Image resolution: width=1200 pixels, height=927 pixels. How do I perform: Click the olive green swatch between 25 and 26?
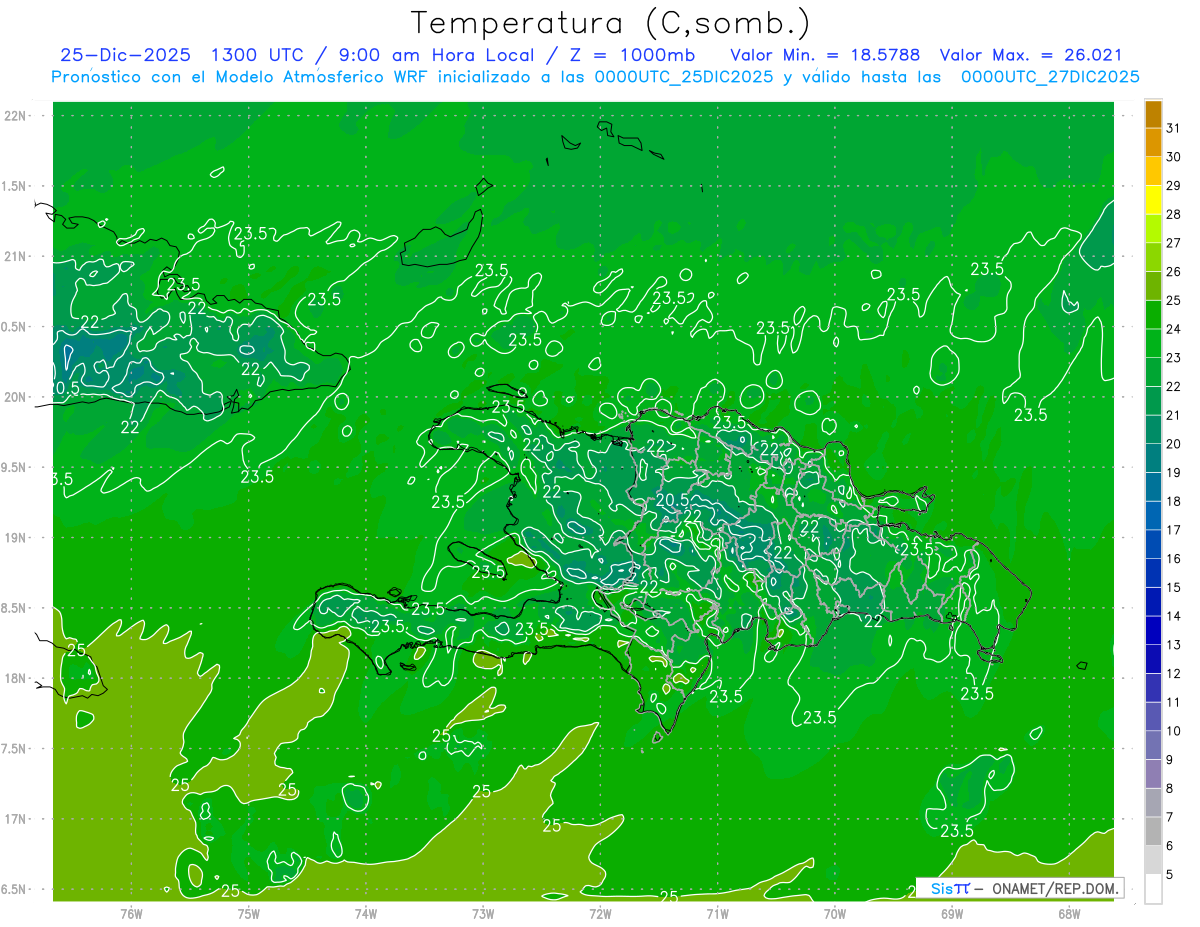click(1153, 287)
